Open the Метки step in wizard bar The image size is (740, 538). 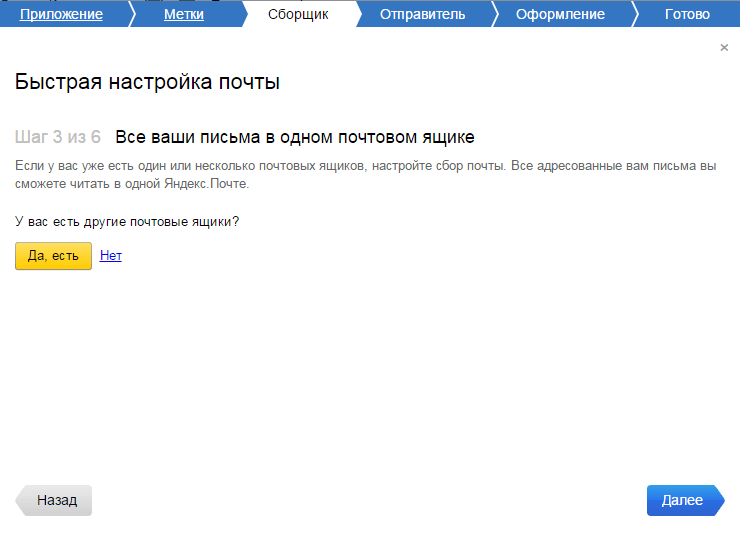tap(184, 14)
